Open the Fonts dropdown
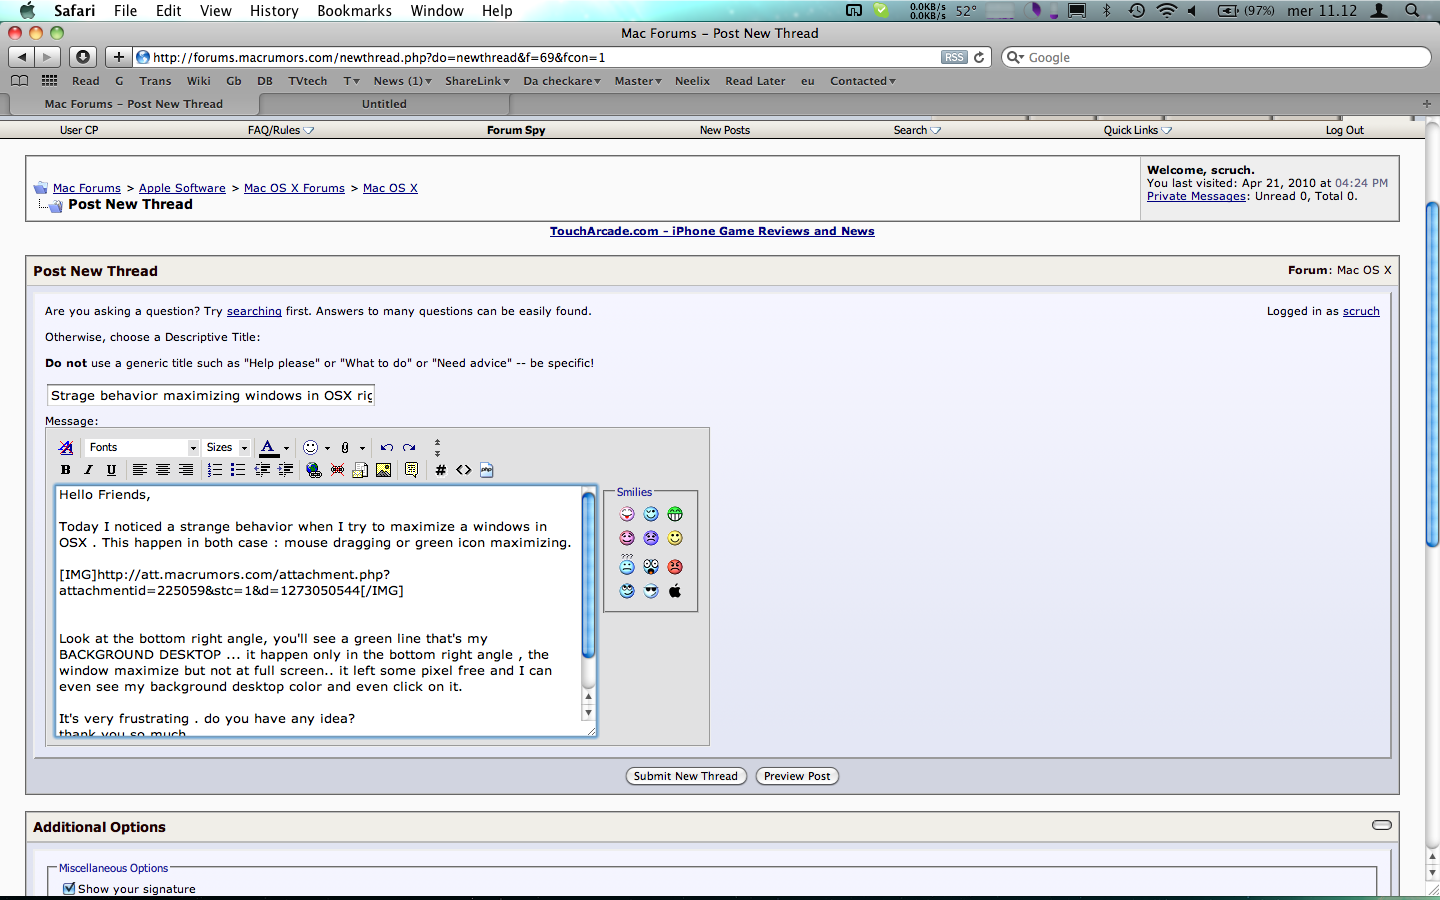 click(x=142, y=448)
